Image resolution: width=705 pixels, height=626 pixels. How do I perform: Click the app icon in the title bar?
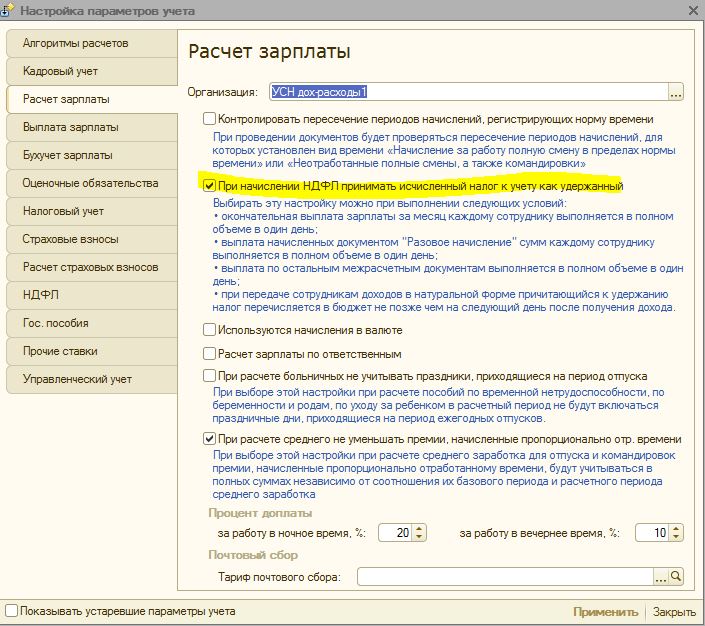[x=11, y=11]
